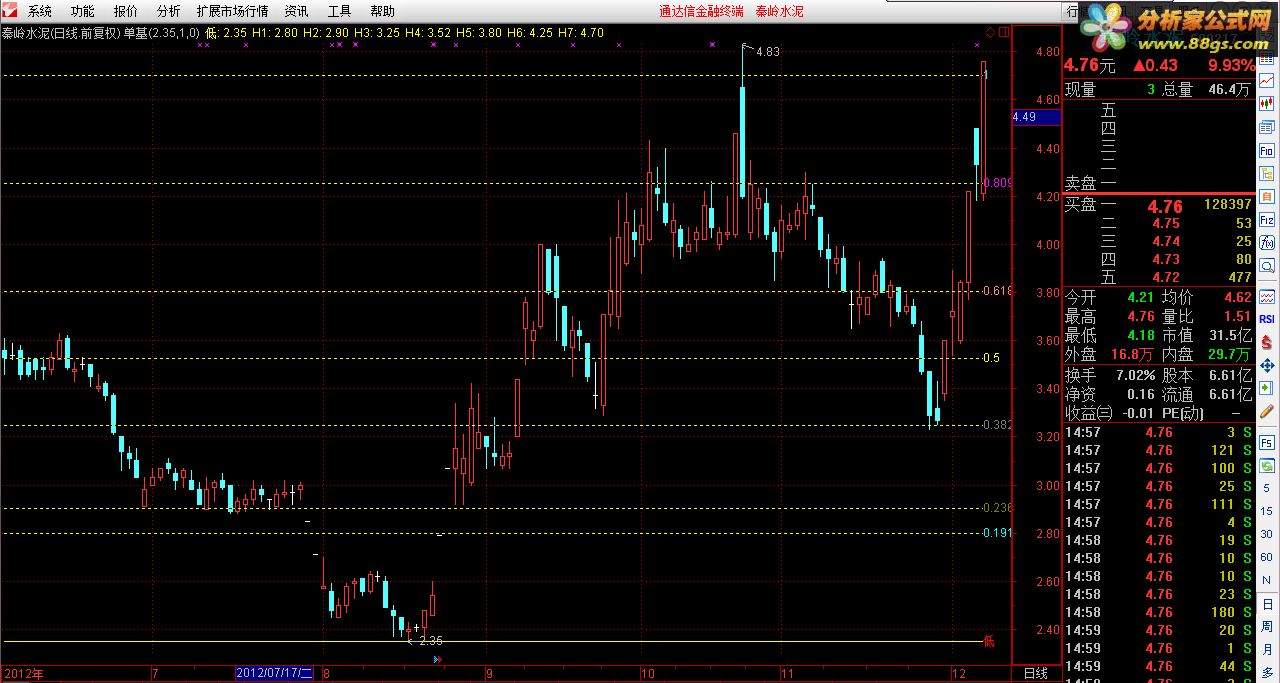Click the blue four-way arrows icon

(1267, 365)
